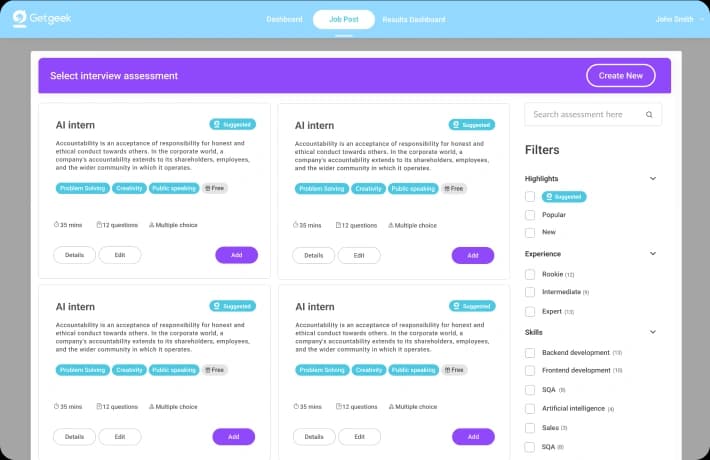Tick the Artificial intelligence skill checkbox
710x460 pixels.
tap(530, 408)
